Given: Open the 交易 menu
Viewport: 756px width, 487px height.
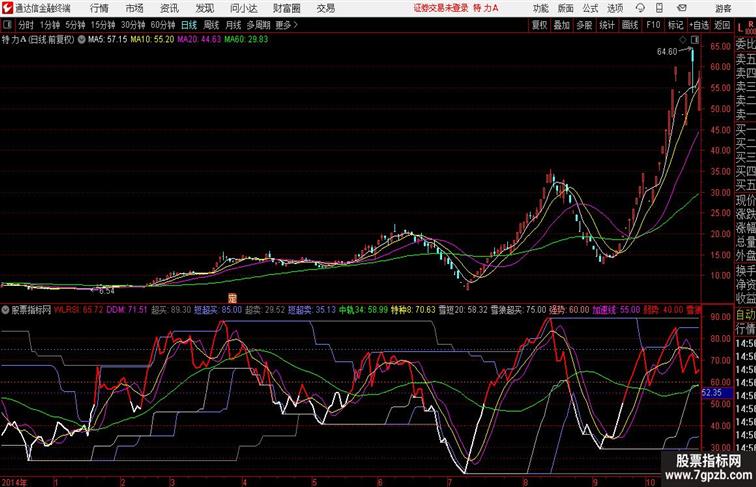Looking at the screenshot, I should pyautogui.click(x=326, y=8).
